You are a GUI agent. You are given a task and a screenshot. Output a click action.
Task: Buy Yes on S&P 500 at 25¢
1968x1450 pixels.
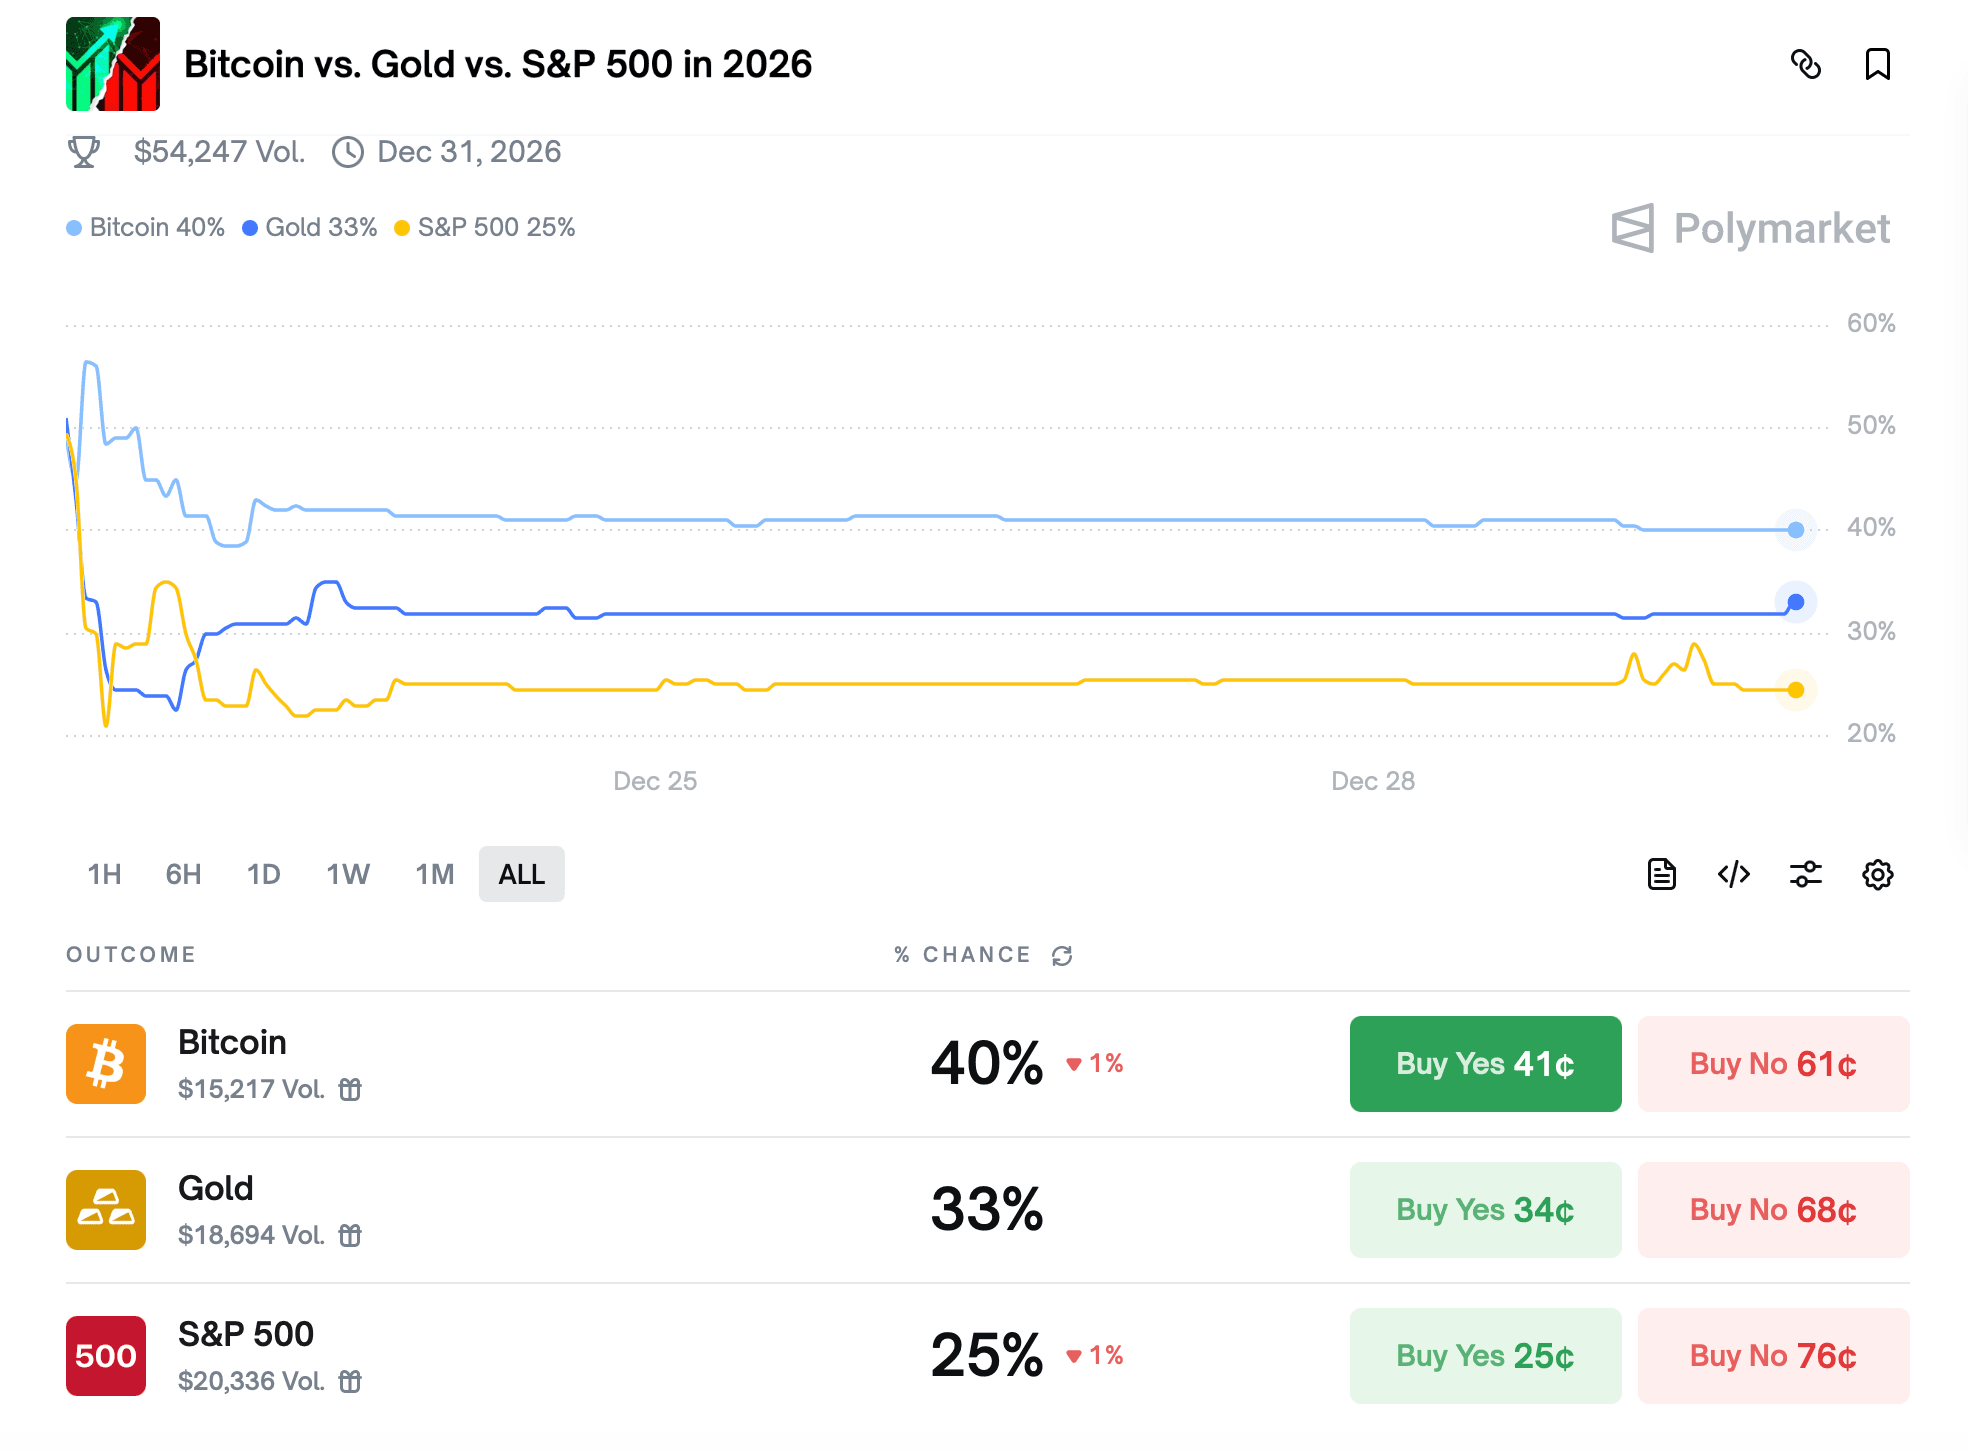coord(1485,1356)
